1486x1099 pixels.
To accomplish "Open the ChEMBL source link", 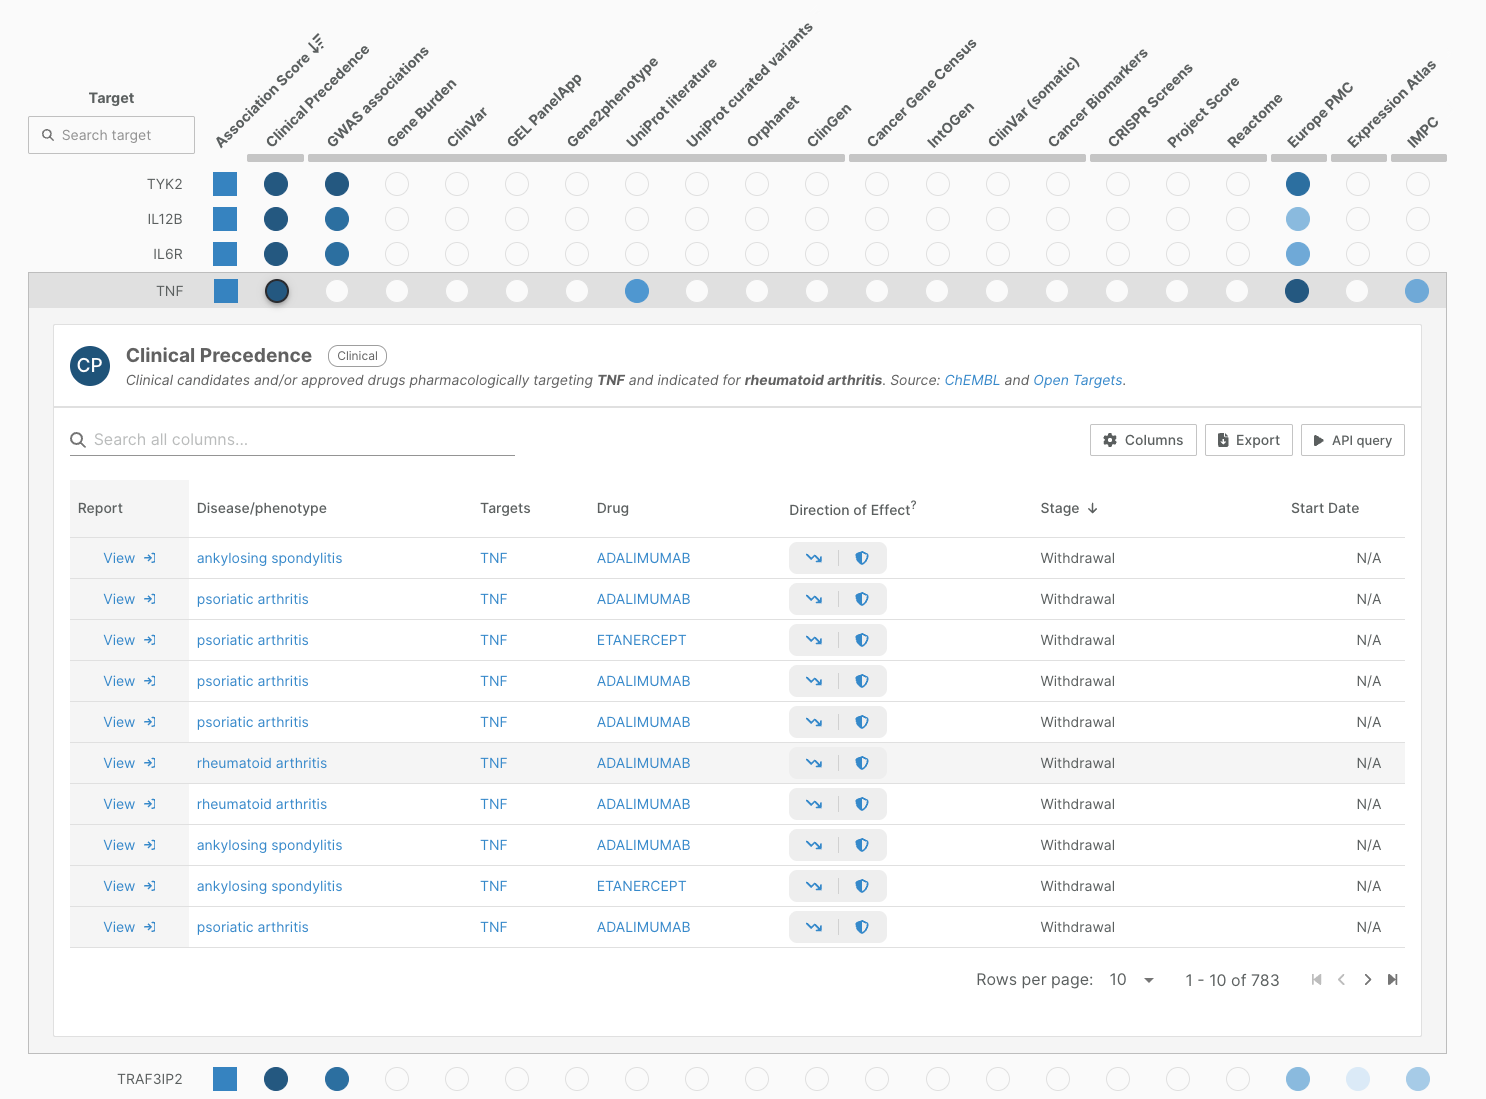I will coord(971,380).
